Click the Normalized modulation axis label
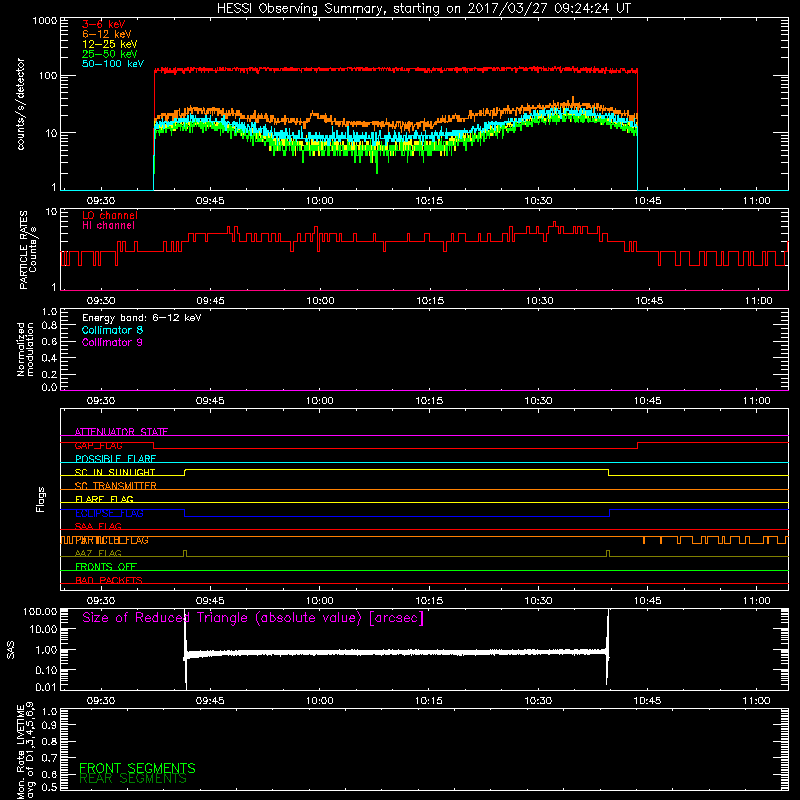 tap(25, 349)
